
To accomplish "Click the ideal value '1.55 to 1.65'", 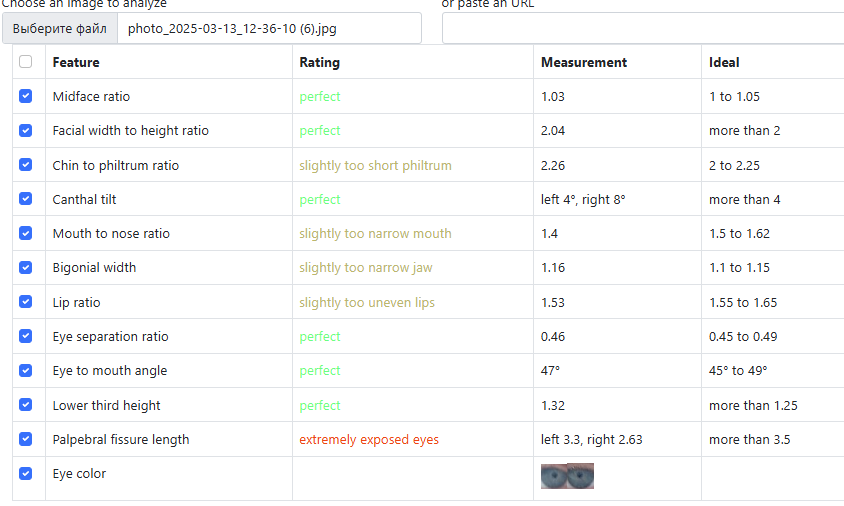I will 743,303.
